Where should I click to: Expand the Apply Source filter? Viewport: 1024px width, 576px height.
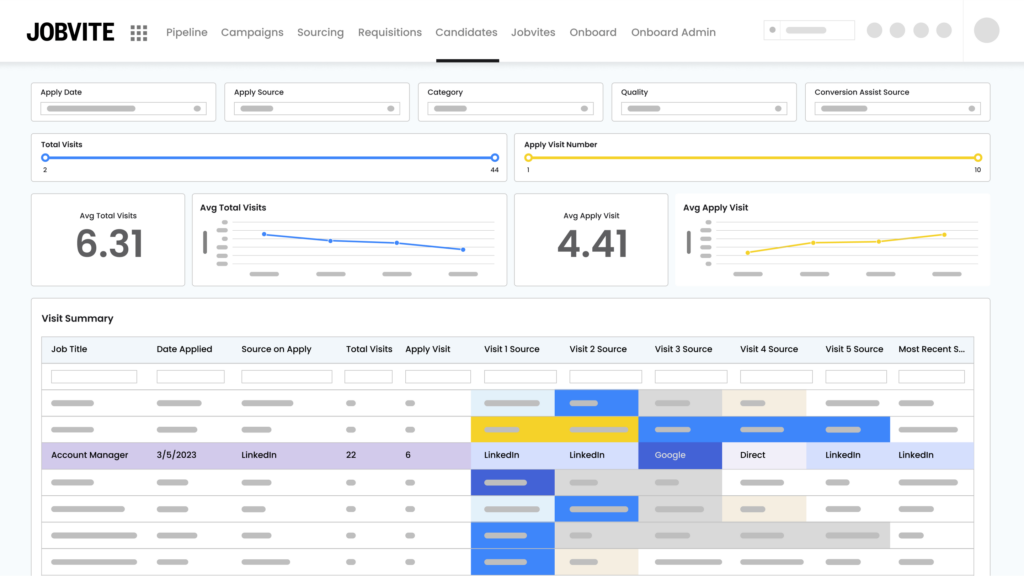coord(317,108)
